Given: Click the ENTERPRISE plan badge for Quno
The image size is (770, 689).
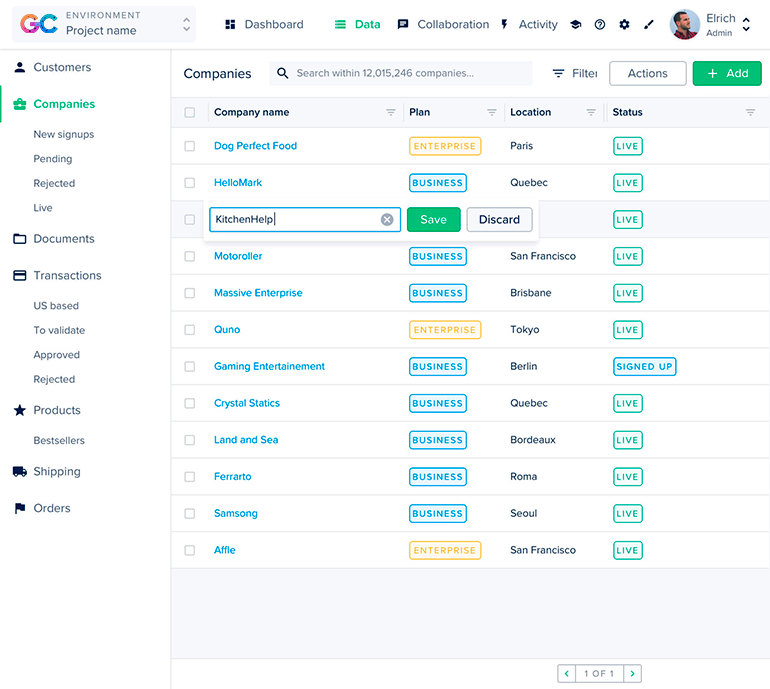Looking at the screenshot, I should pyautogui.click(x=445, y=330).
